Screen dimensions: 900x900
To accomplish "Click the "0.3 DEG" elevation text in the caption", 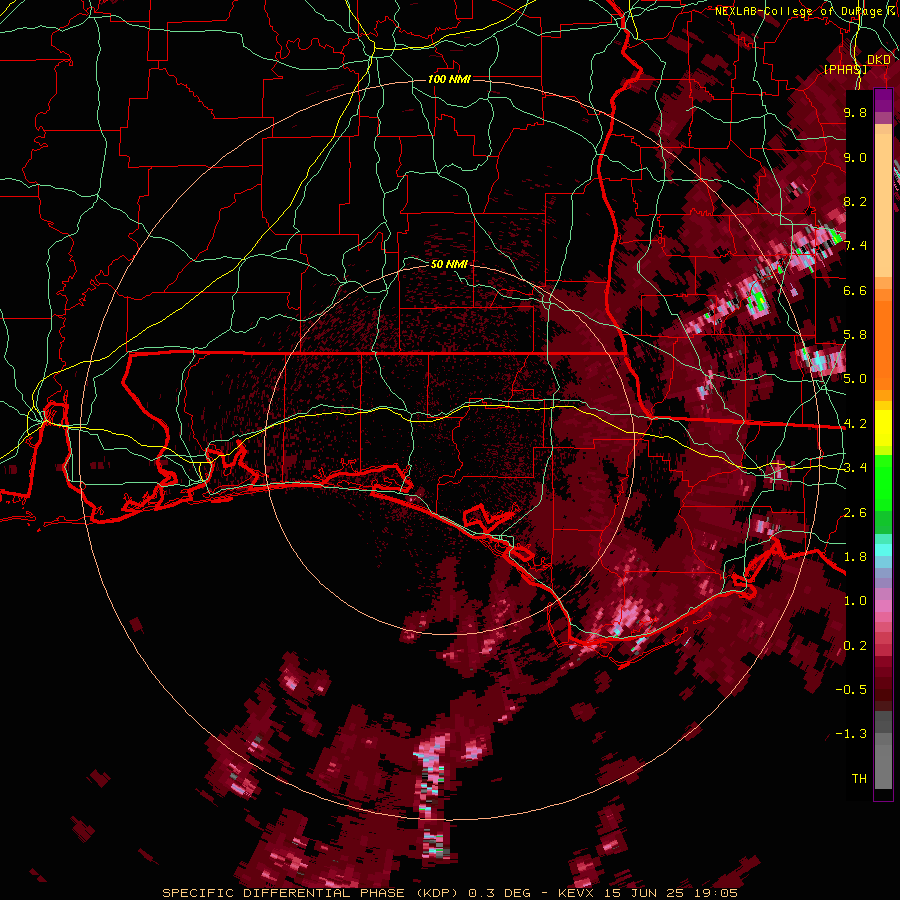I will click(x=499, y=893).
